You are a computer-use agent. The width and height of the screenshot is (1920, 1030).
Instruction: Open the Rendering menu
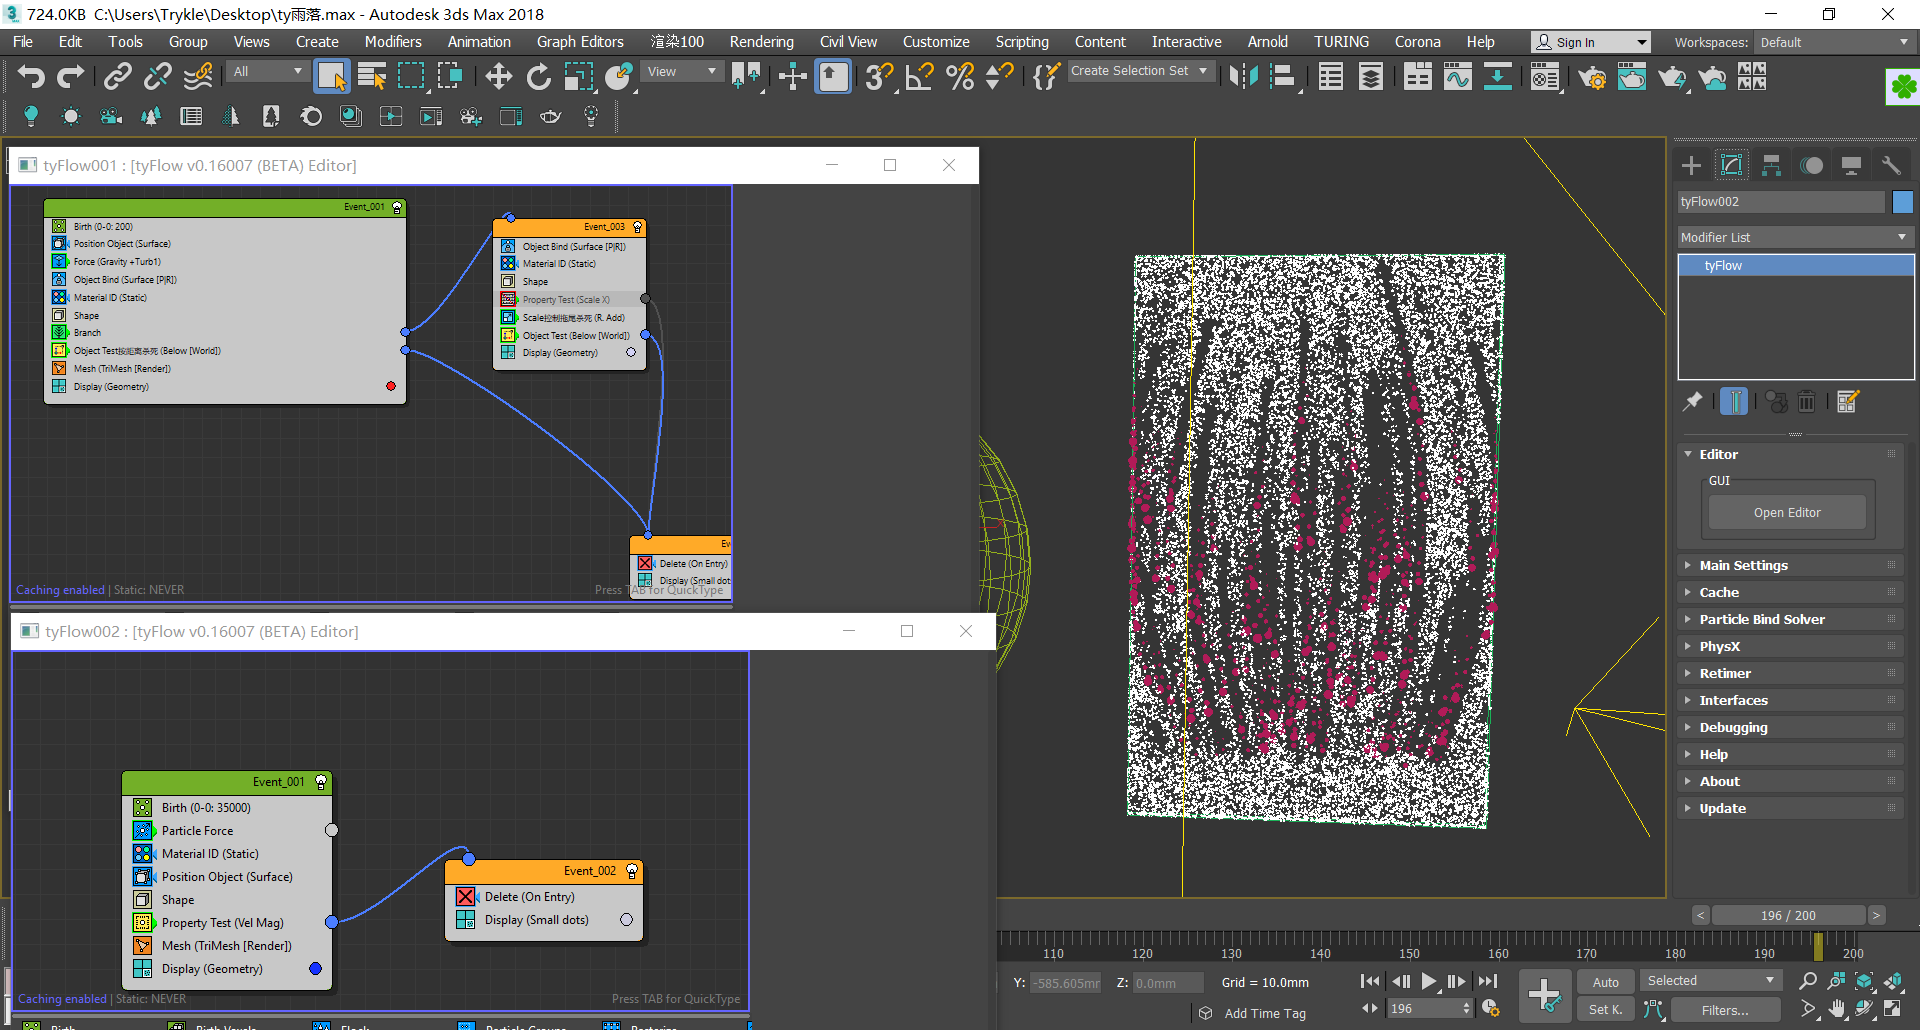pos(761,42)
